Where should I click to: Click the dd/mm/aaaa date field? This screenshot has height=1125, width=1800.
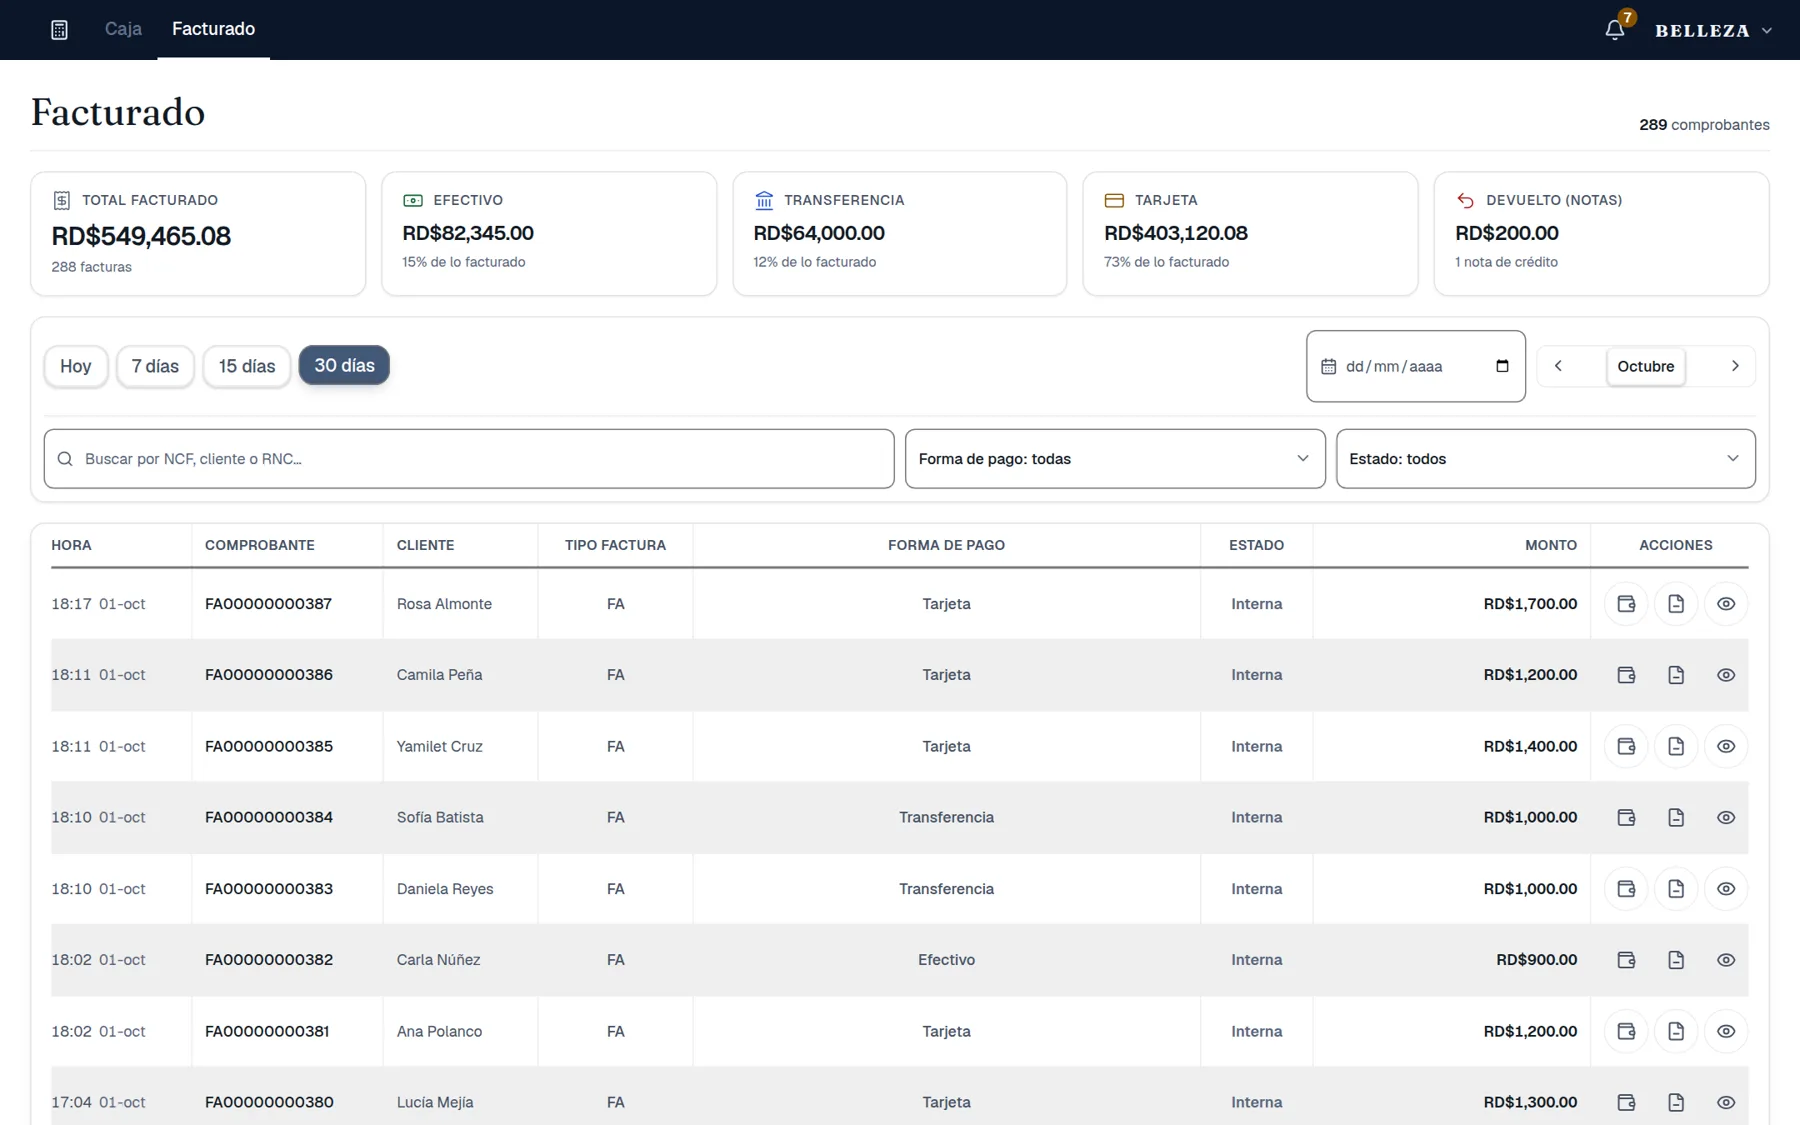[1416, 366]
